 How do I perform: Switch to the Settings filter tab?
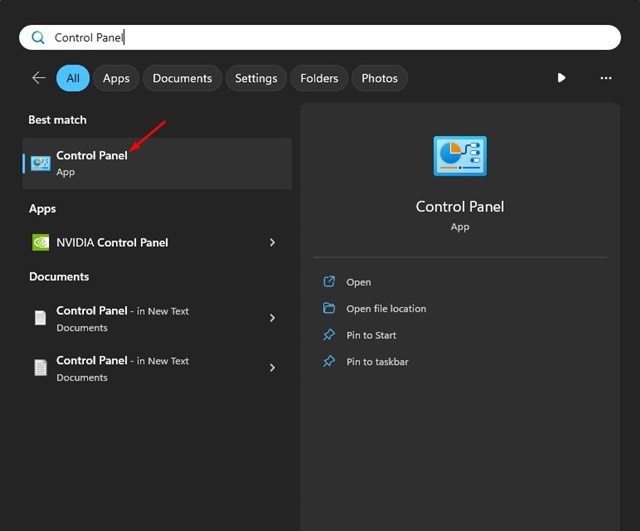tap(256, 78)
